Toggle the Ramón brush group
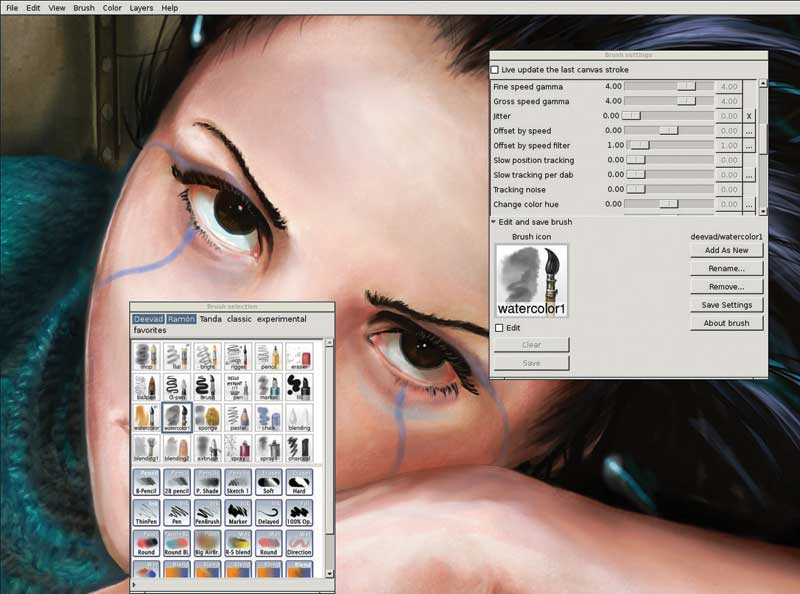Screen dimensions: 800x594 point(181,319)
